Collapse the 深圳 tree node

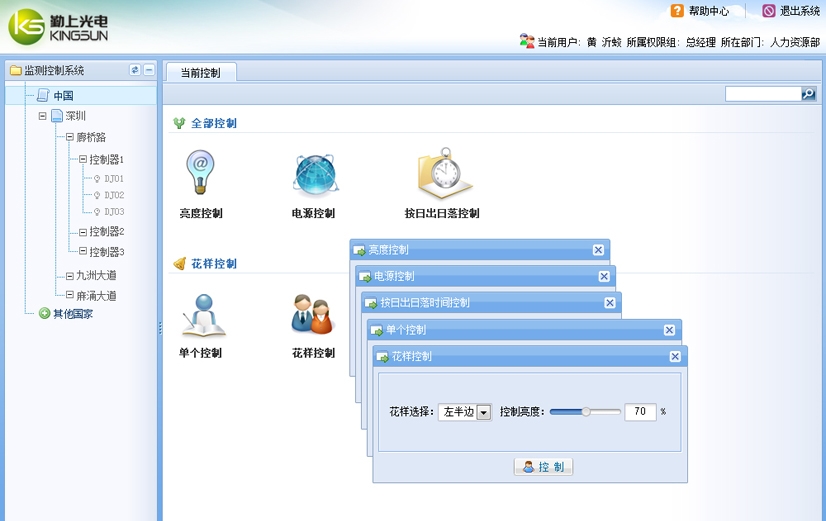pyautogui.click(x=43, y=116)
